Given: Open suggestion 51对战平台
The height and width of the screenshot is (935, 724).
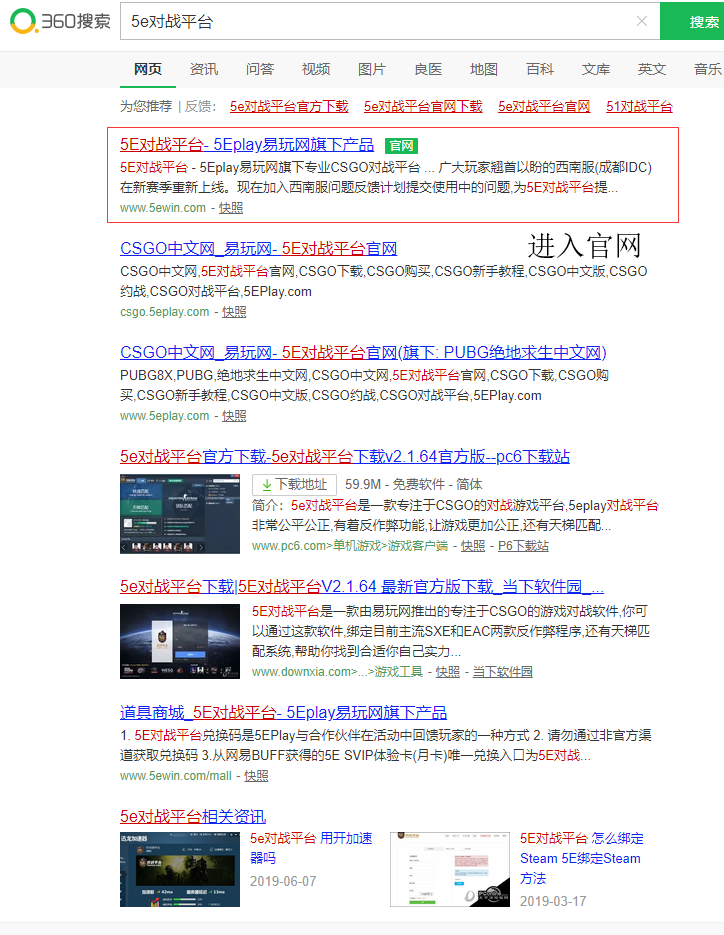Looking at the screenshot, I should click(x=639, y=106).
